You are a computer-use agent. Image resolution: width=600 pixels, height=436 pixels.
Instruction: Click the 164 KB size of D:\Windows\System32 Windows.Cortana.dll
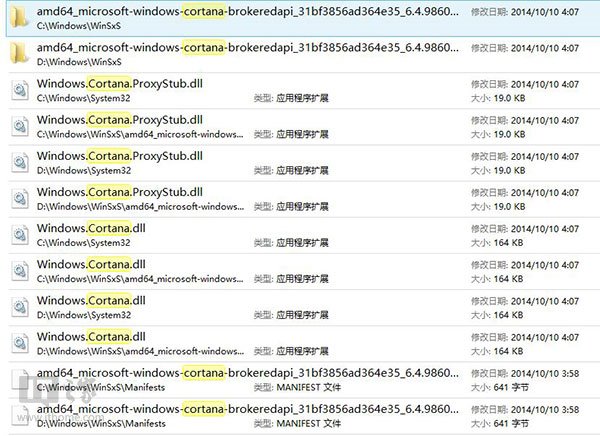[508, 315]
